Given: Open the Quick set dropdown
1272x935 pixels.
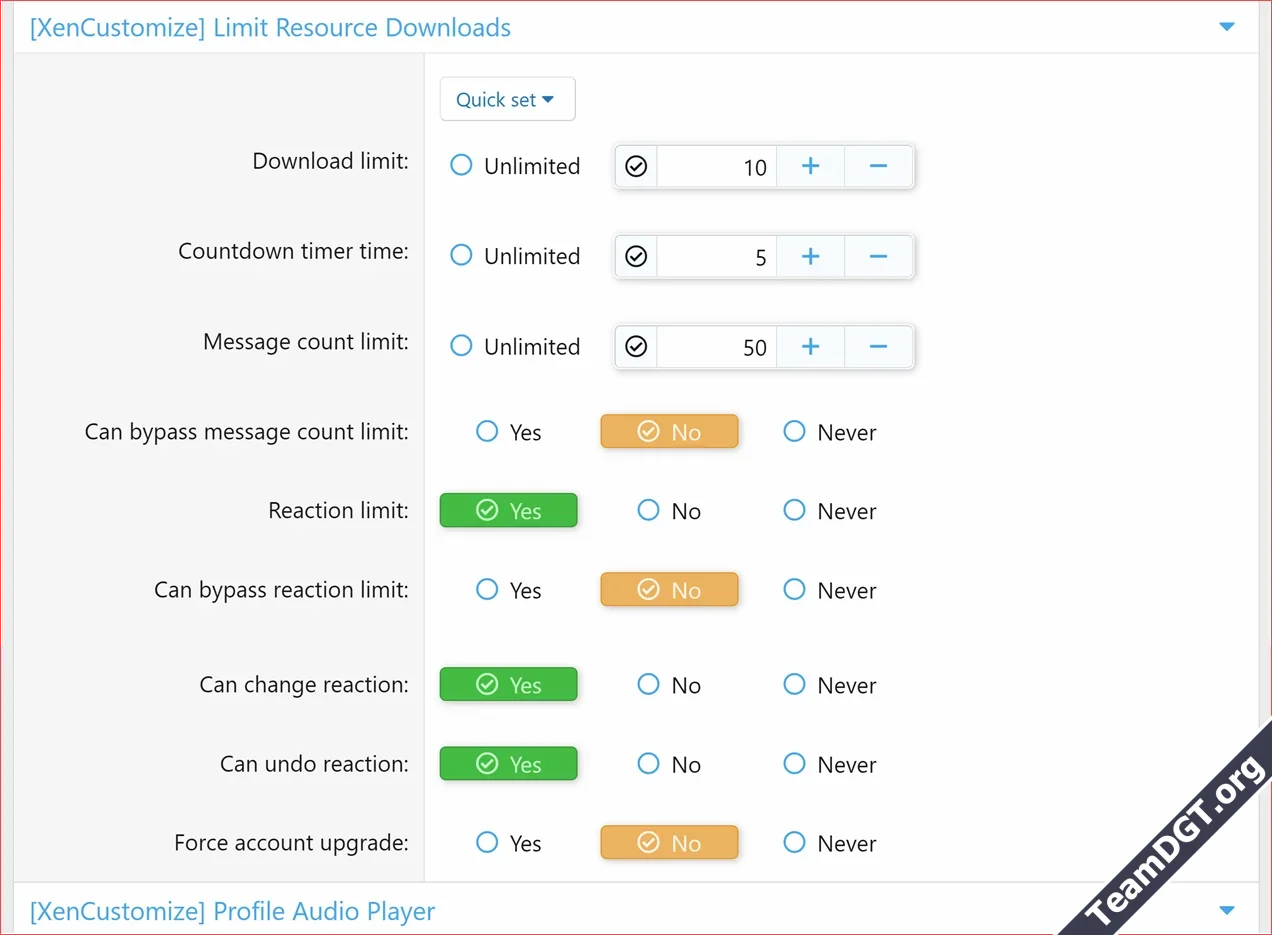Looking at the screenshot, I should [507, 99].
